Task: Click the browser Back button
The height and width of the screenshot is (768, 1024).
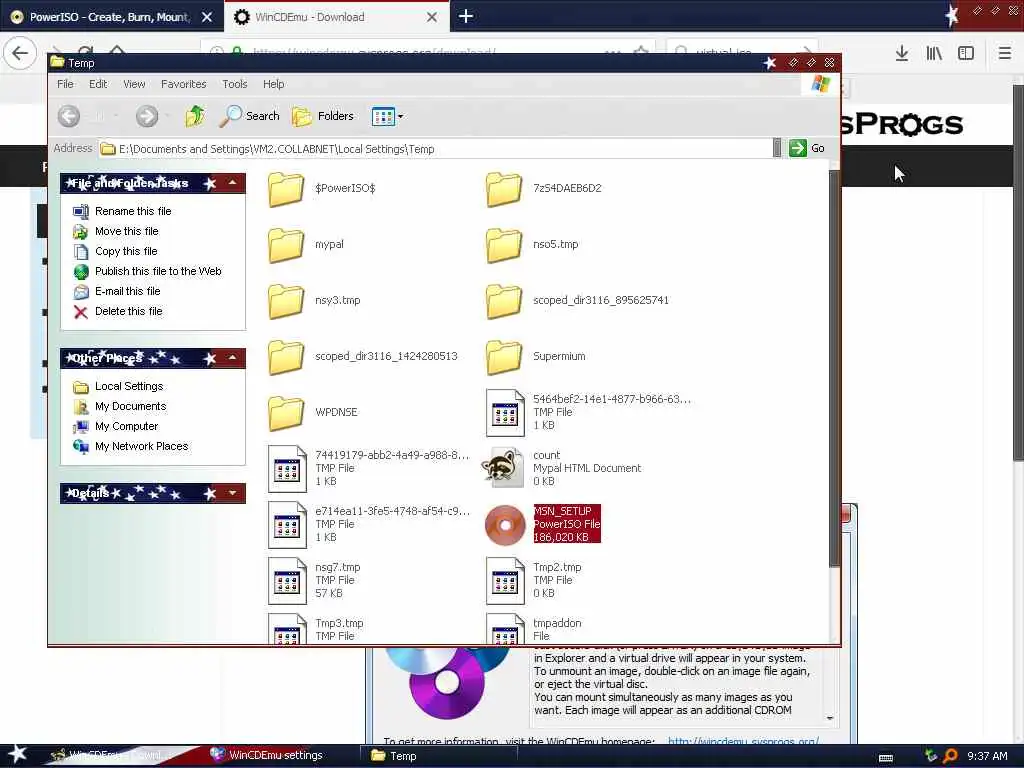Action: pyautogui.click(x=20, y=53)
